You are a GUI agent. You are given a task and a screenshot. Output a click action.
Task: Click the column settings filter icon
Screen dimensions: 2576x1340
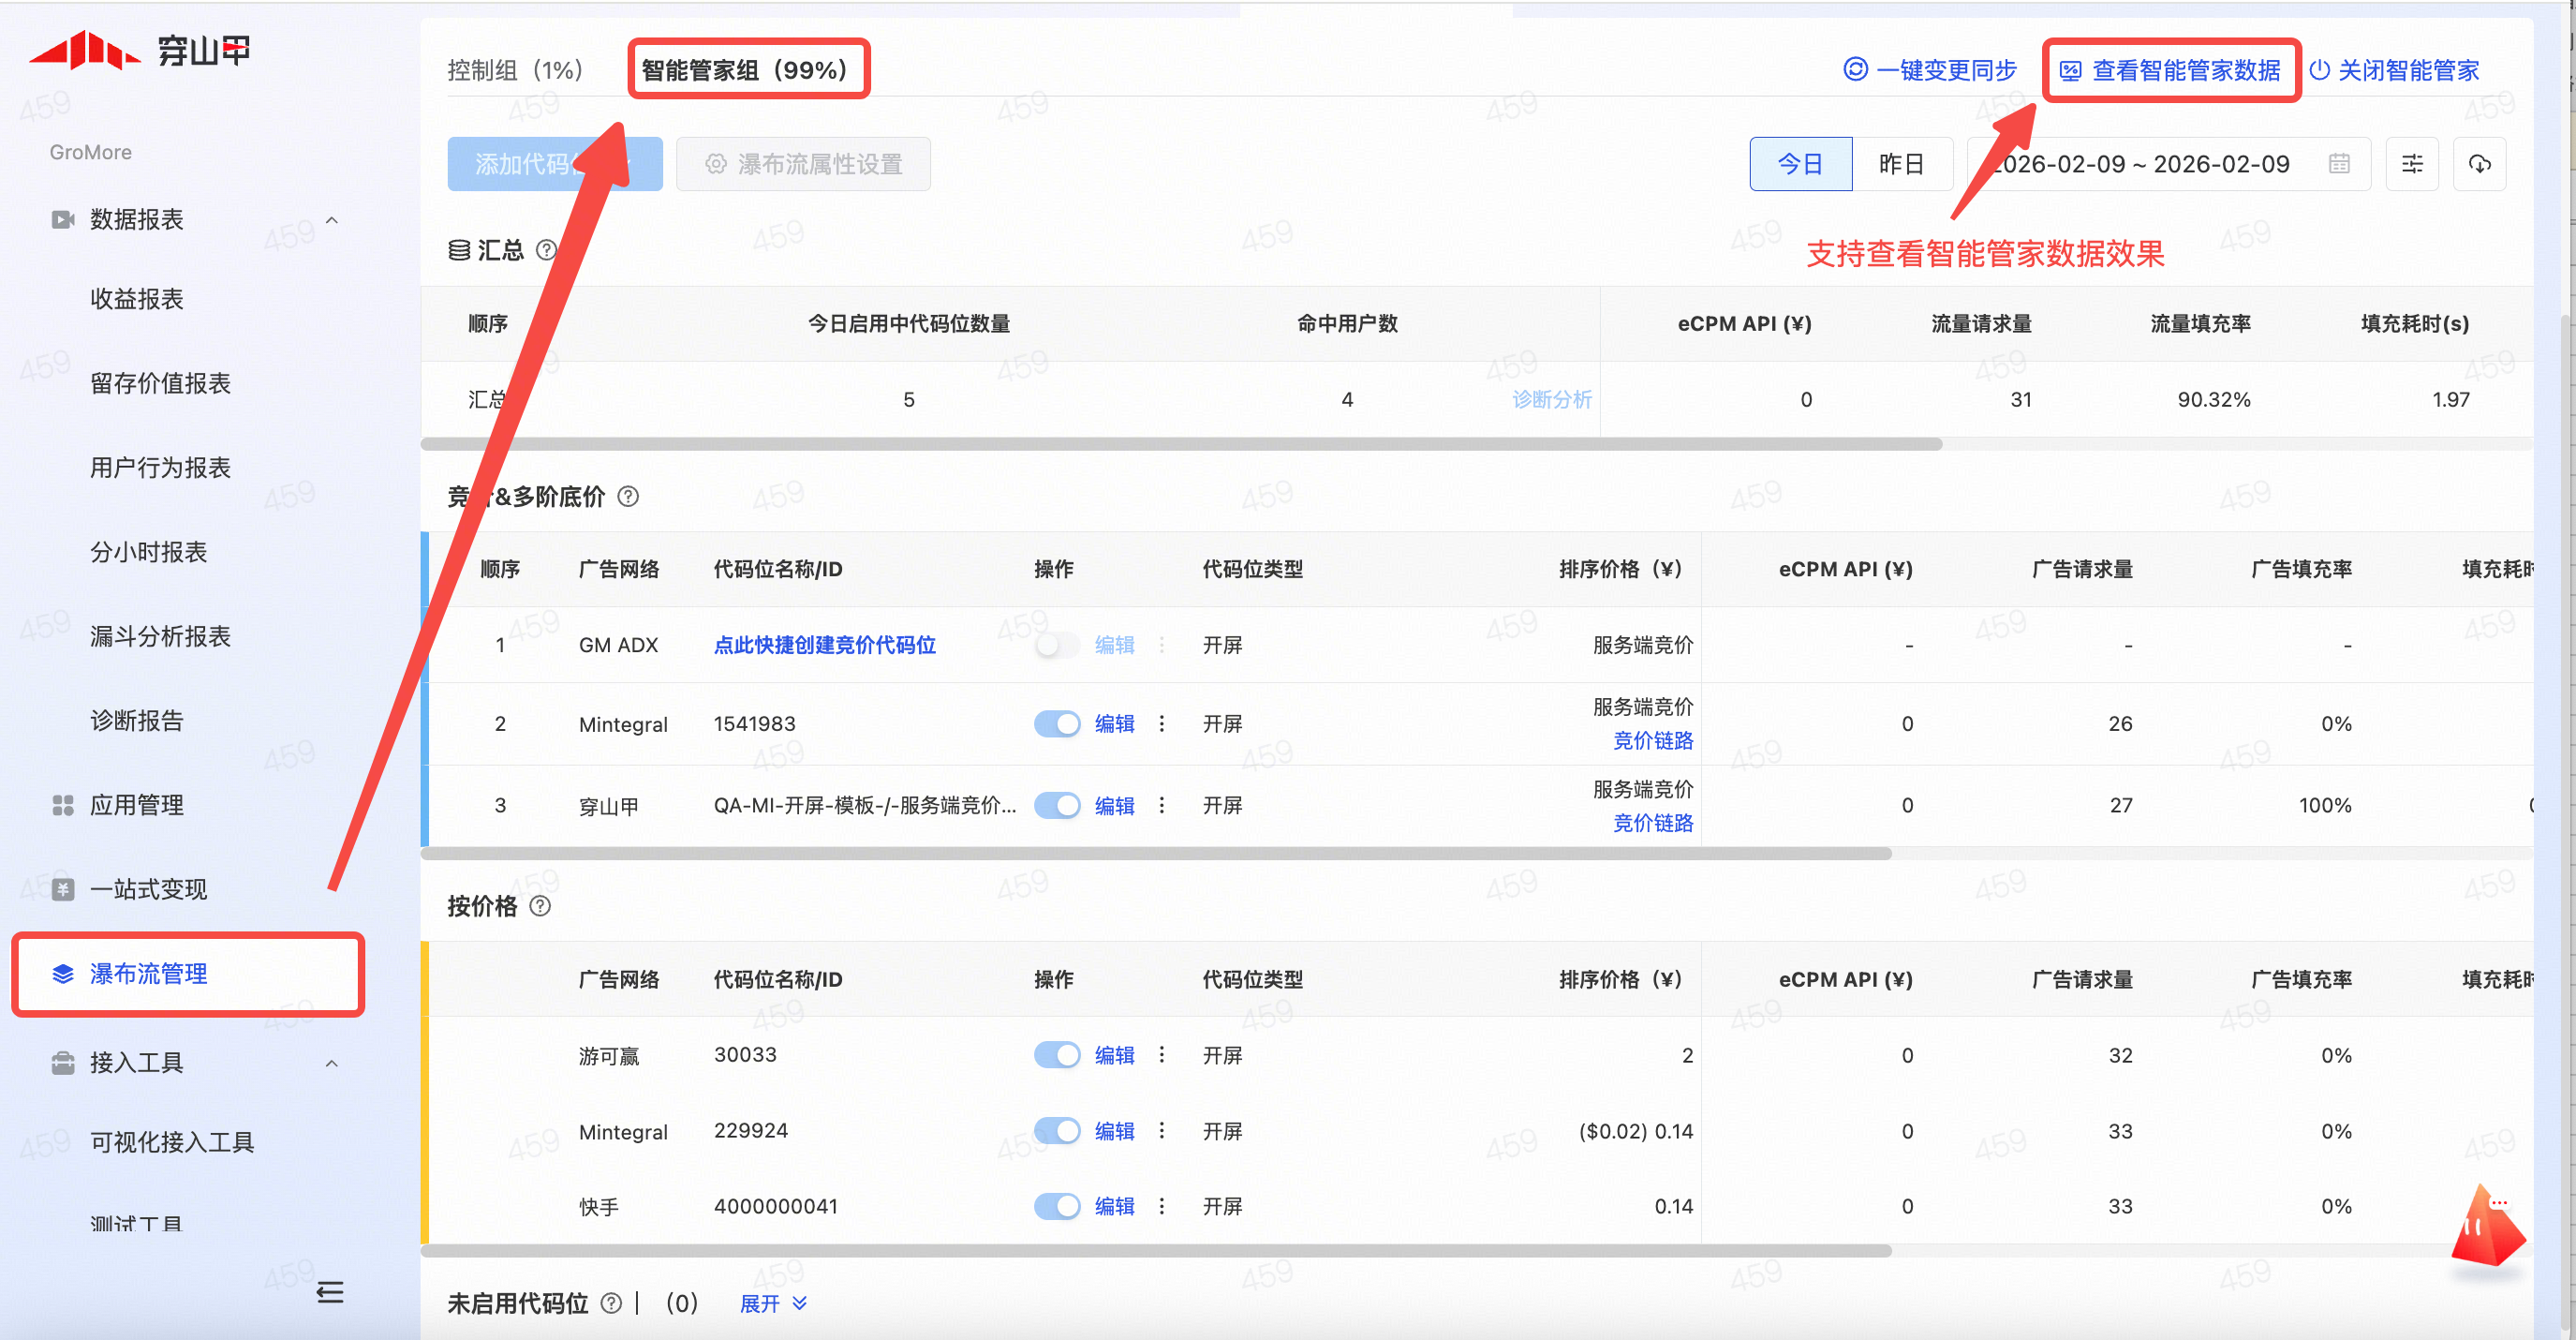click(x=2411, y=164)
